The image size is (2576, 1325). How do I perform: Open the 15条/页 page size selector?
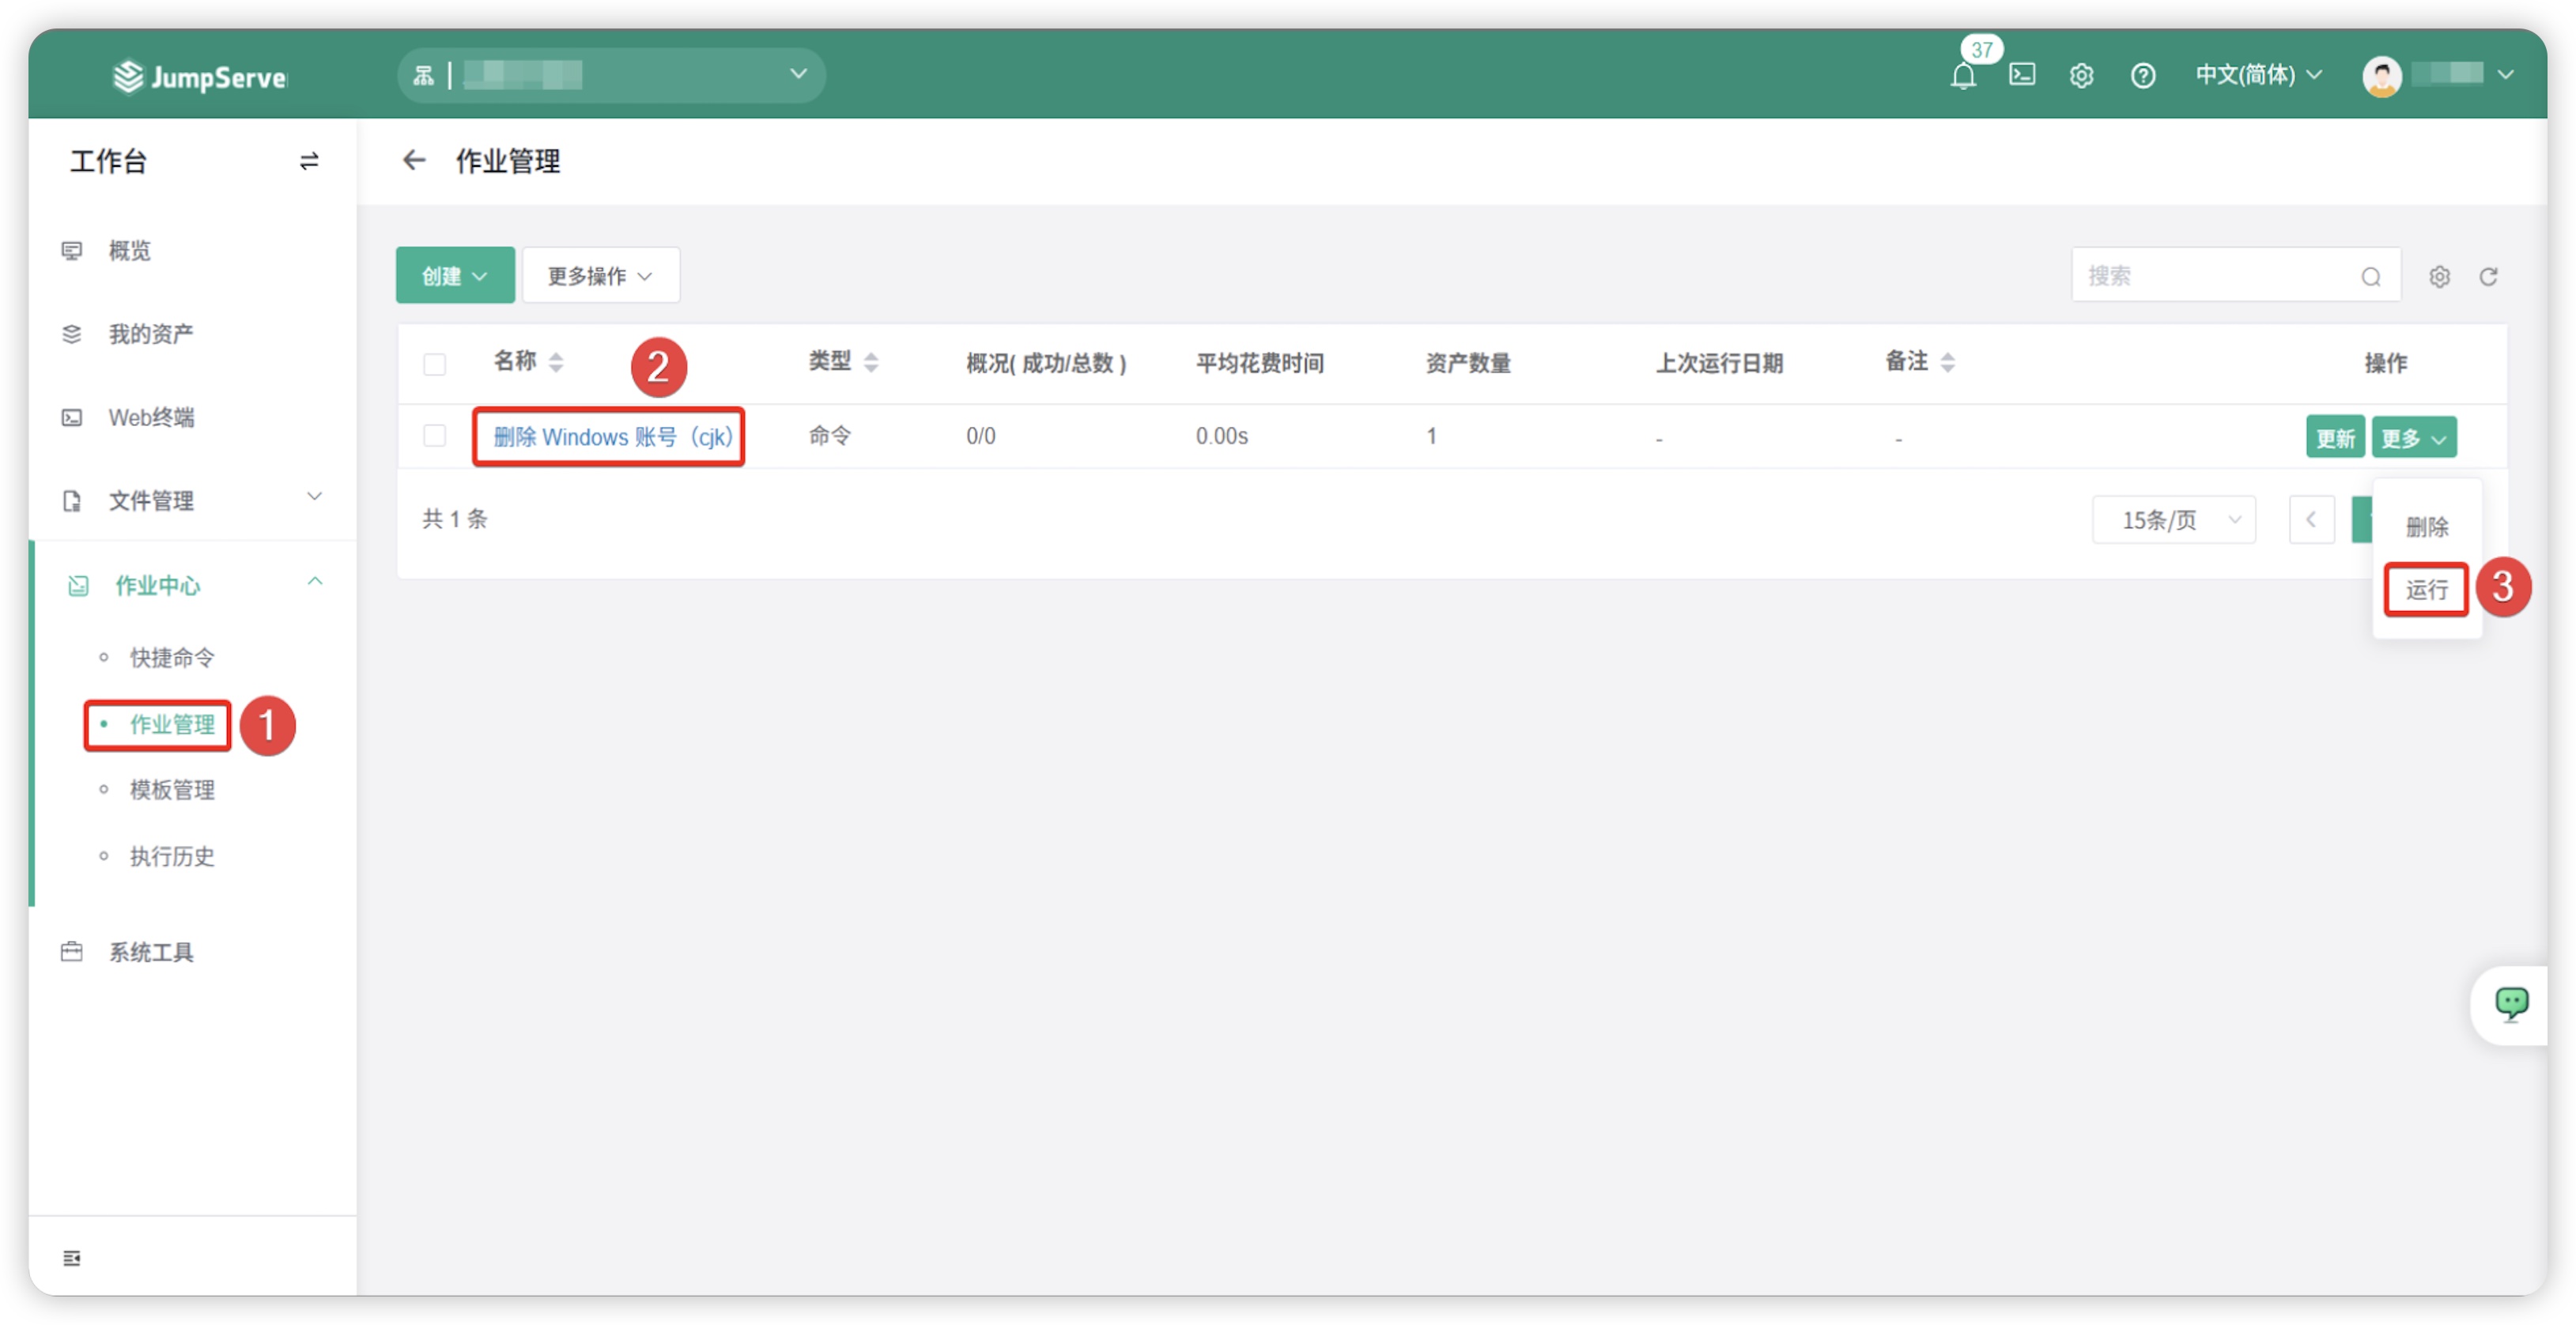point(2173,520)
